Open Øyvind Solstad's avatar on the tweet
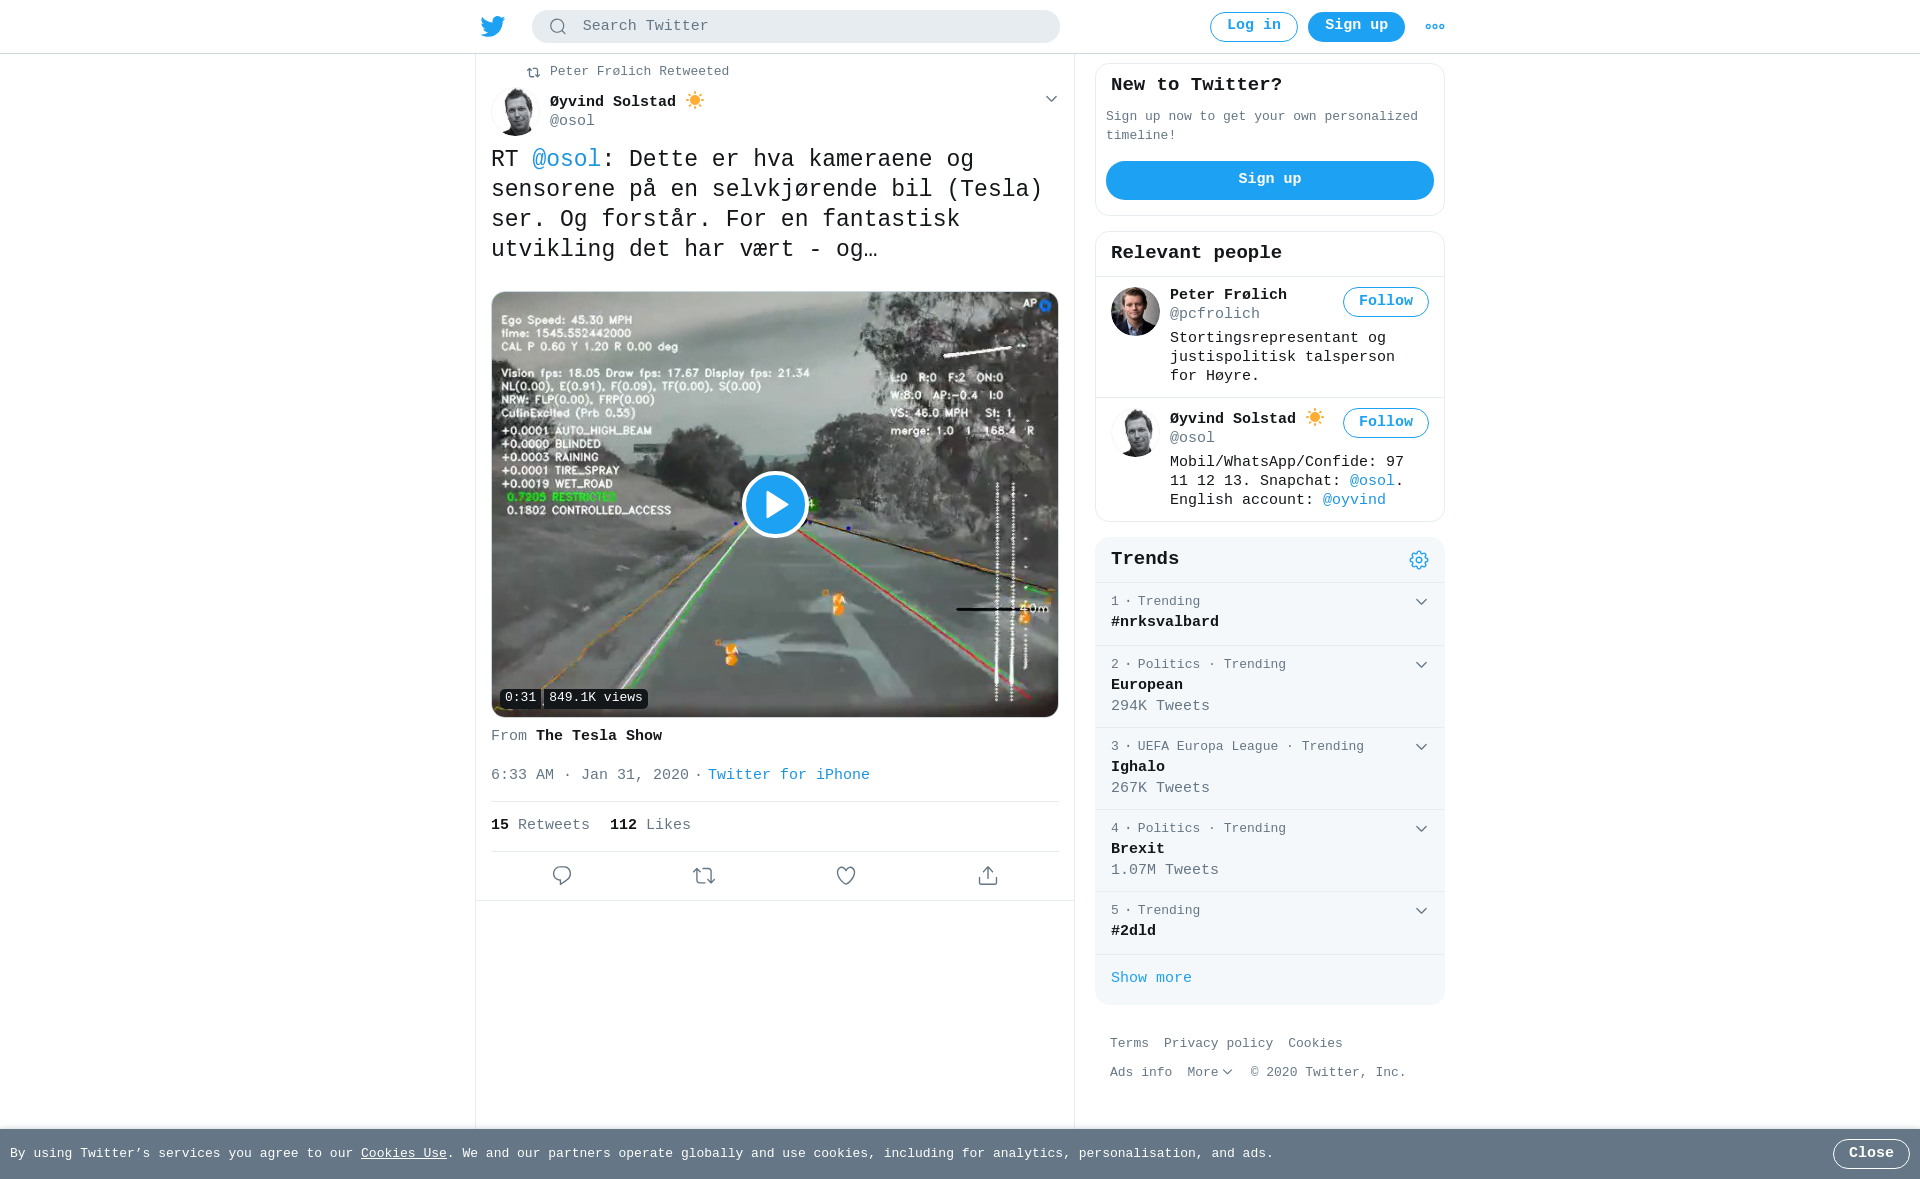1920x1179 pixels. pyautogui.click(x=516, y=111)
